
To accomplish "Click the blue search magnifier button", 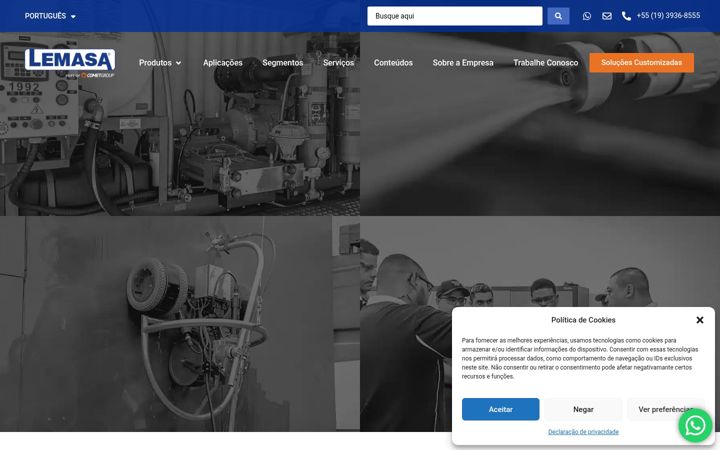I will 558,16.
